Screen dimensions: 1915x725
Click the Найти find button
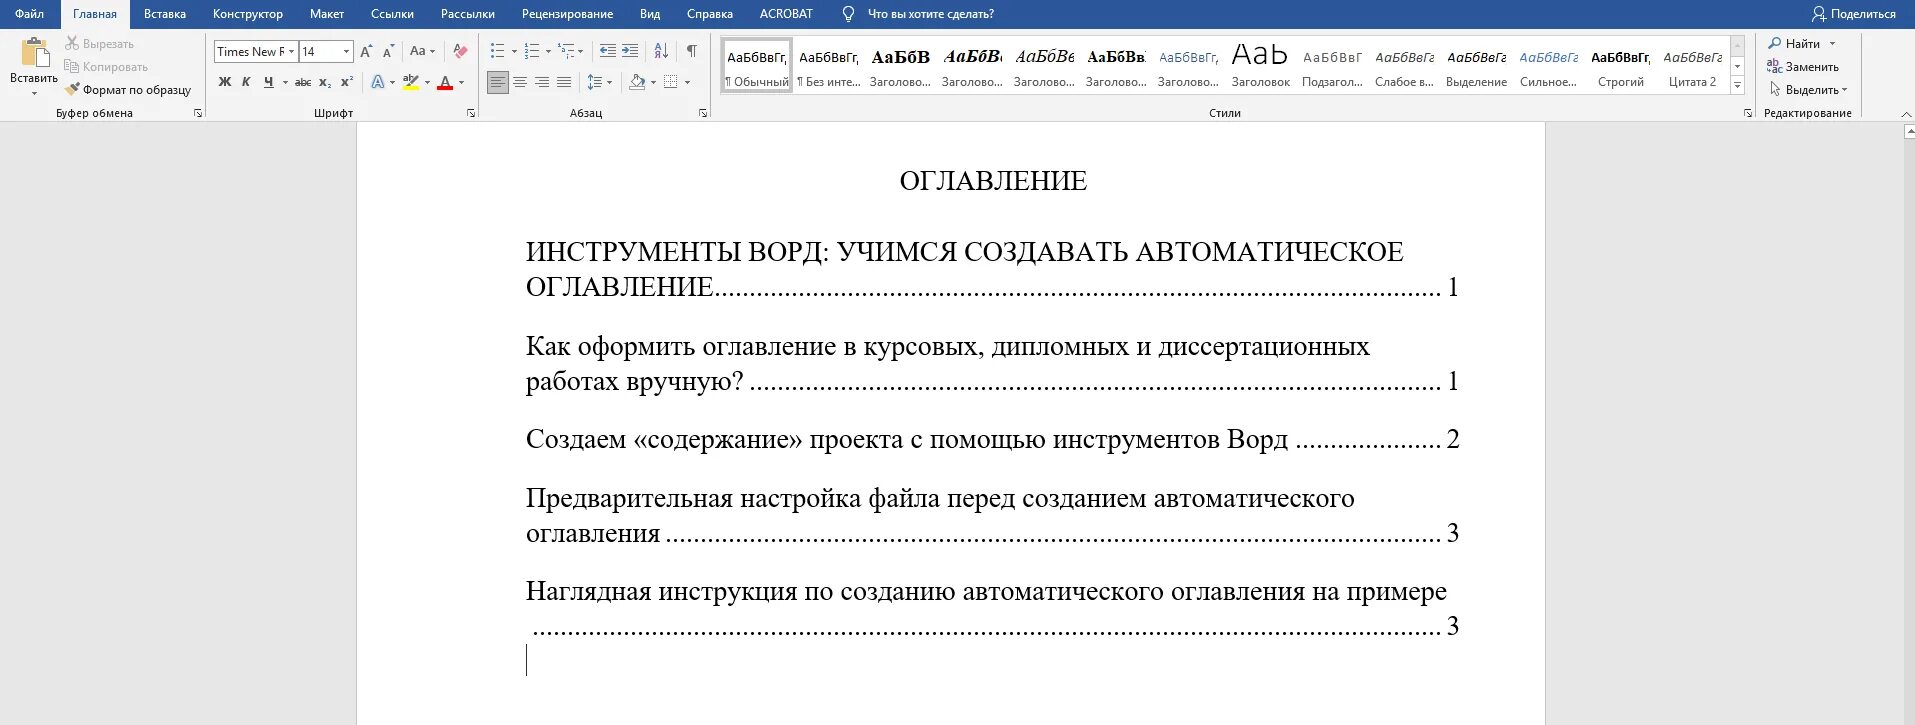pos(1794,44)
